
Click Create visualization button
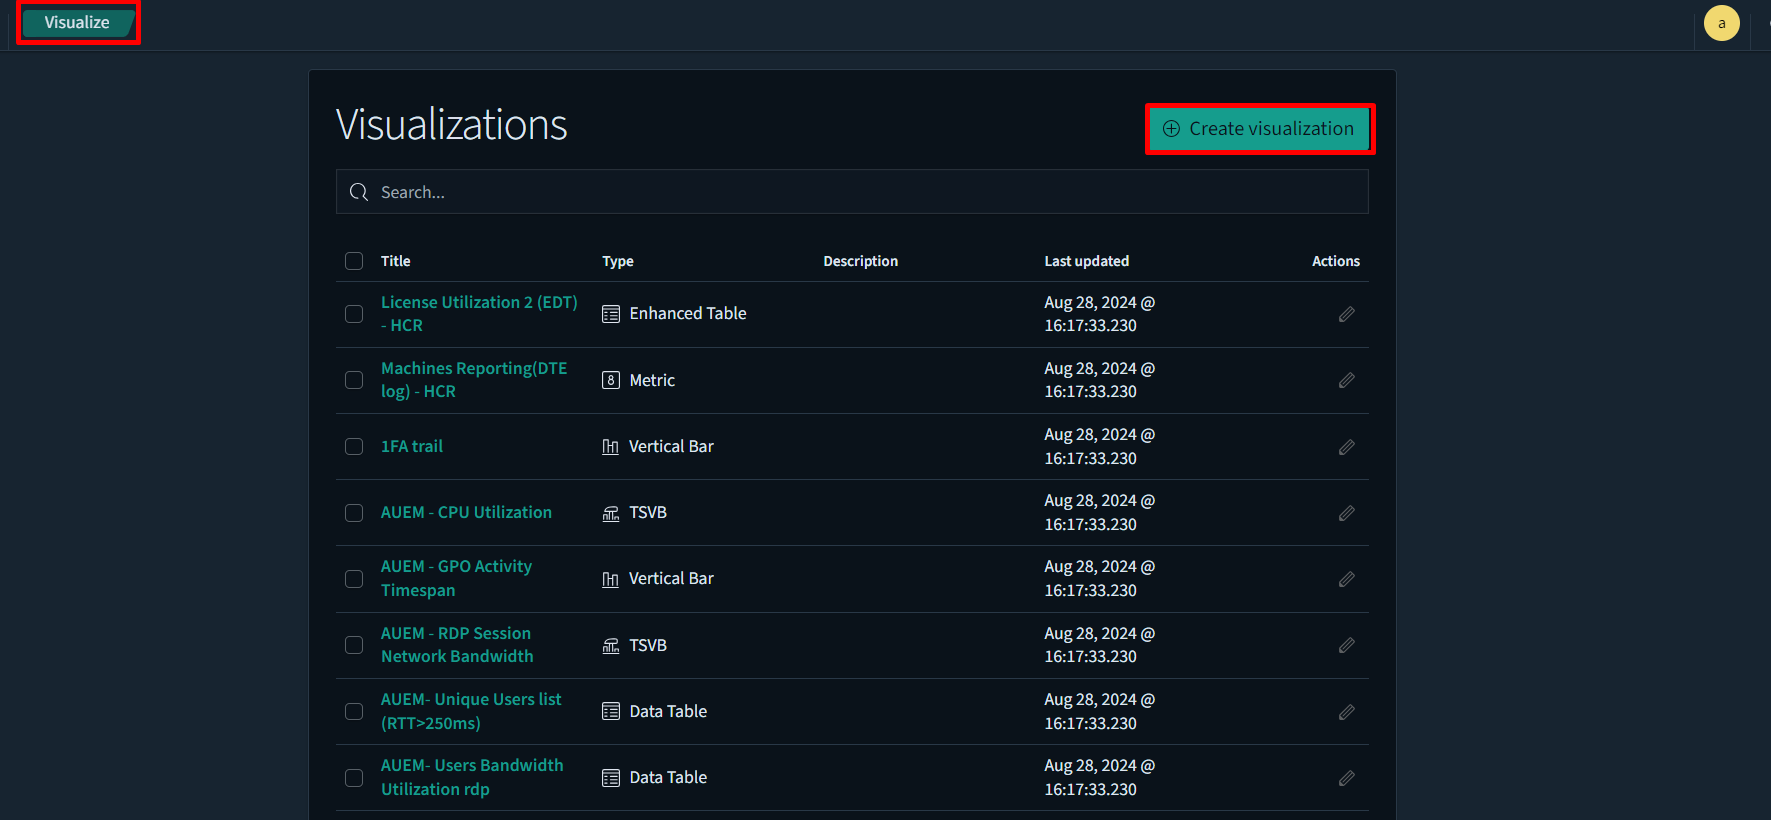click(x=1259, y=129)
